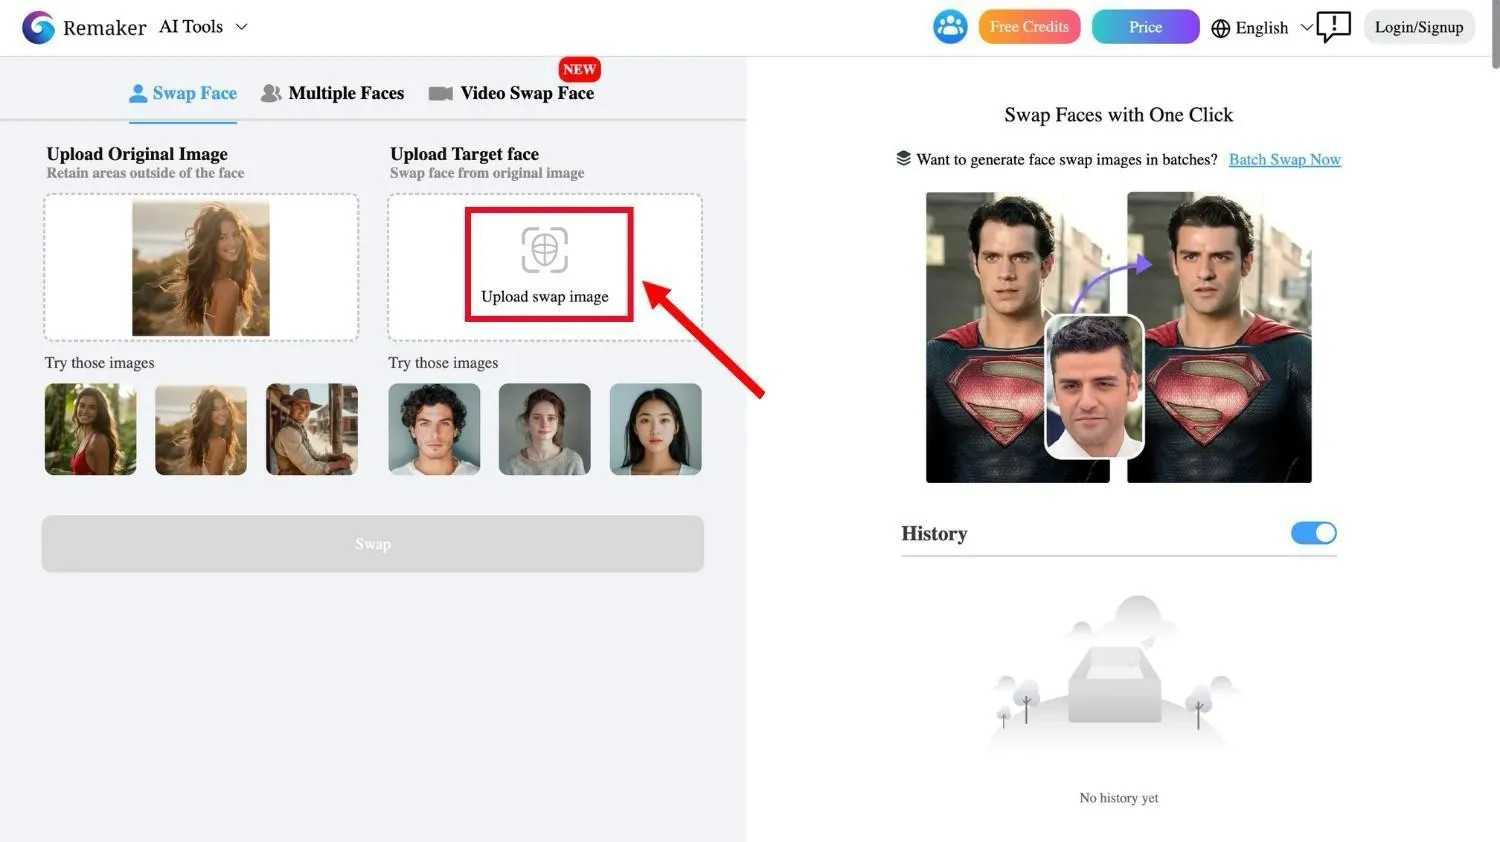Expand the English language chevron
Screen dimensions: 1500x842
pos(1306,27)
